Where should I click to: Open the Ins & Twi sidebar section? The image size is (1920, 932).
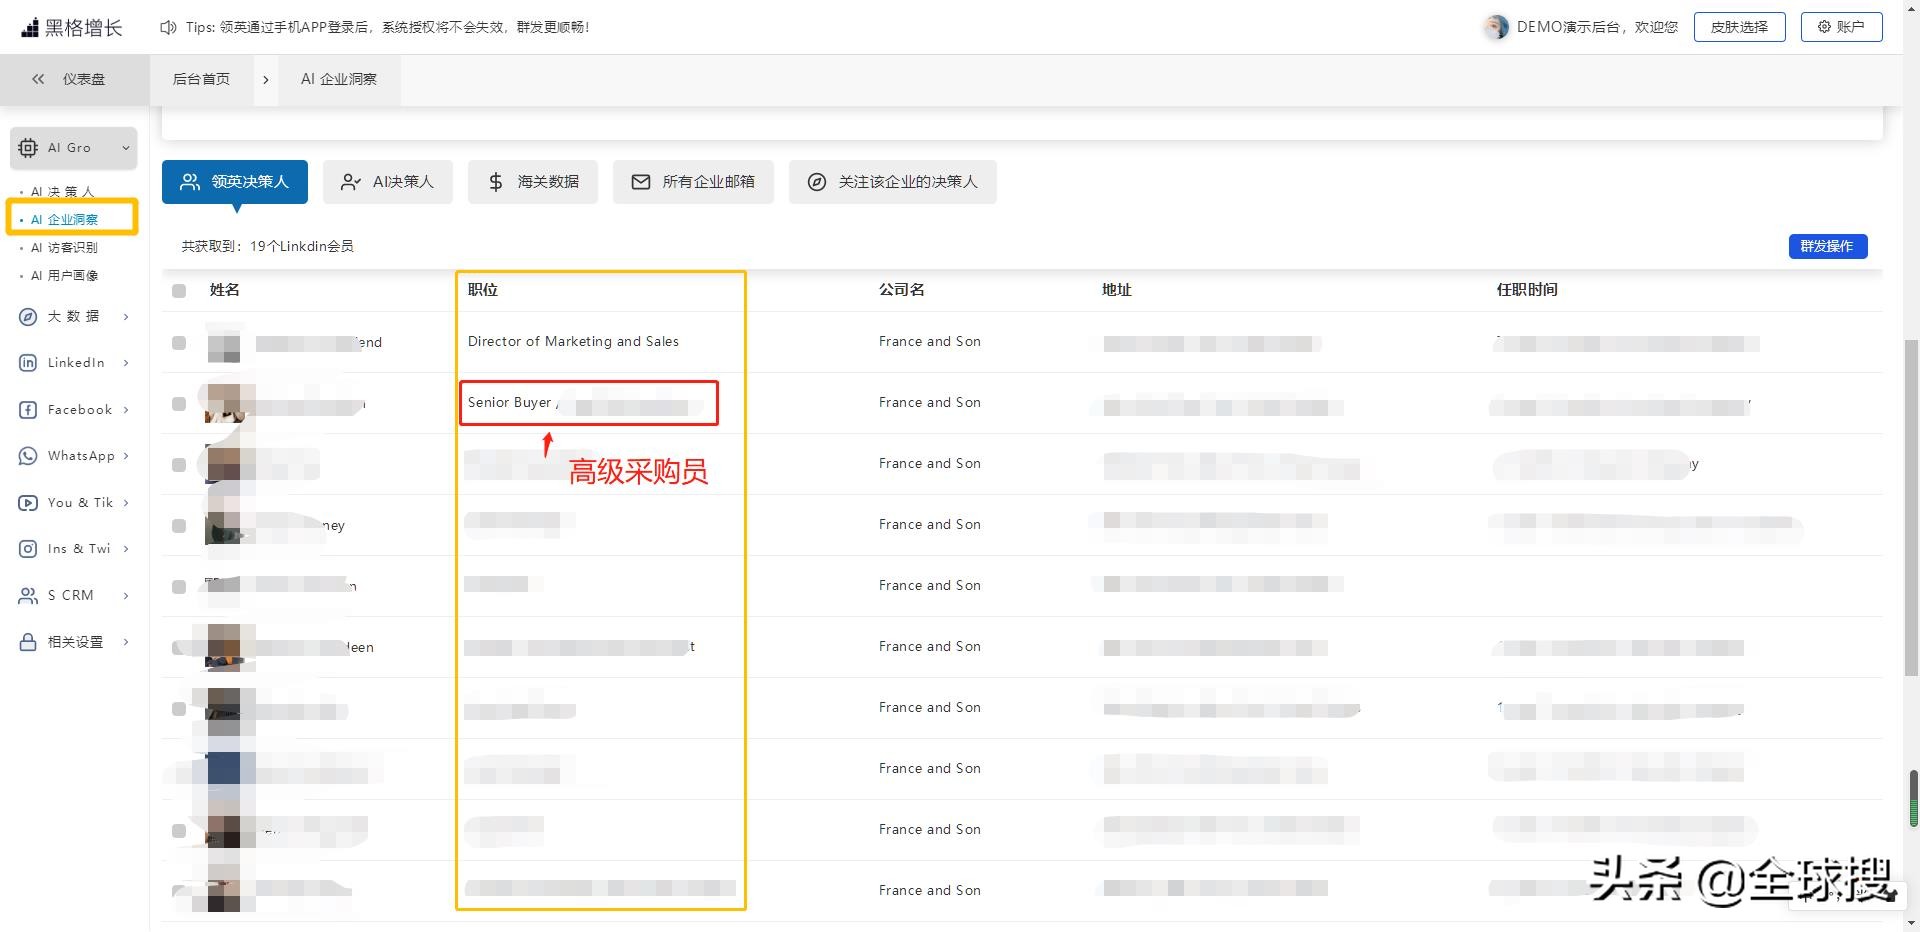pos(79,548)
